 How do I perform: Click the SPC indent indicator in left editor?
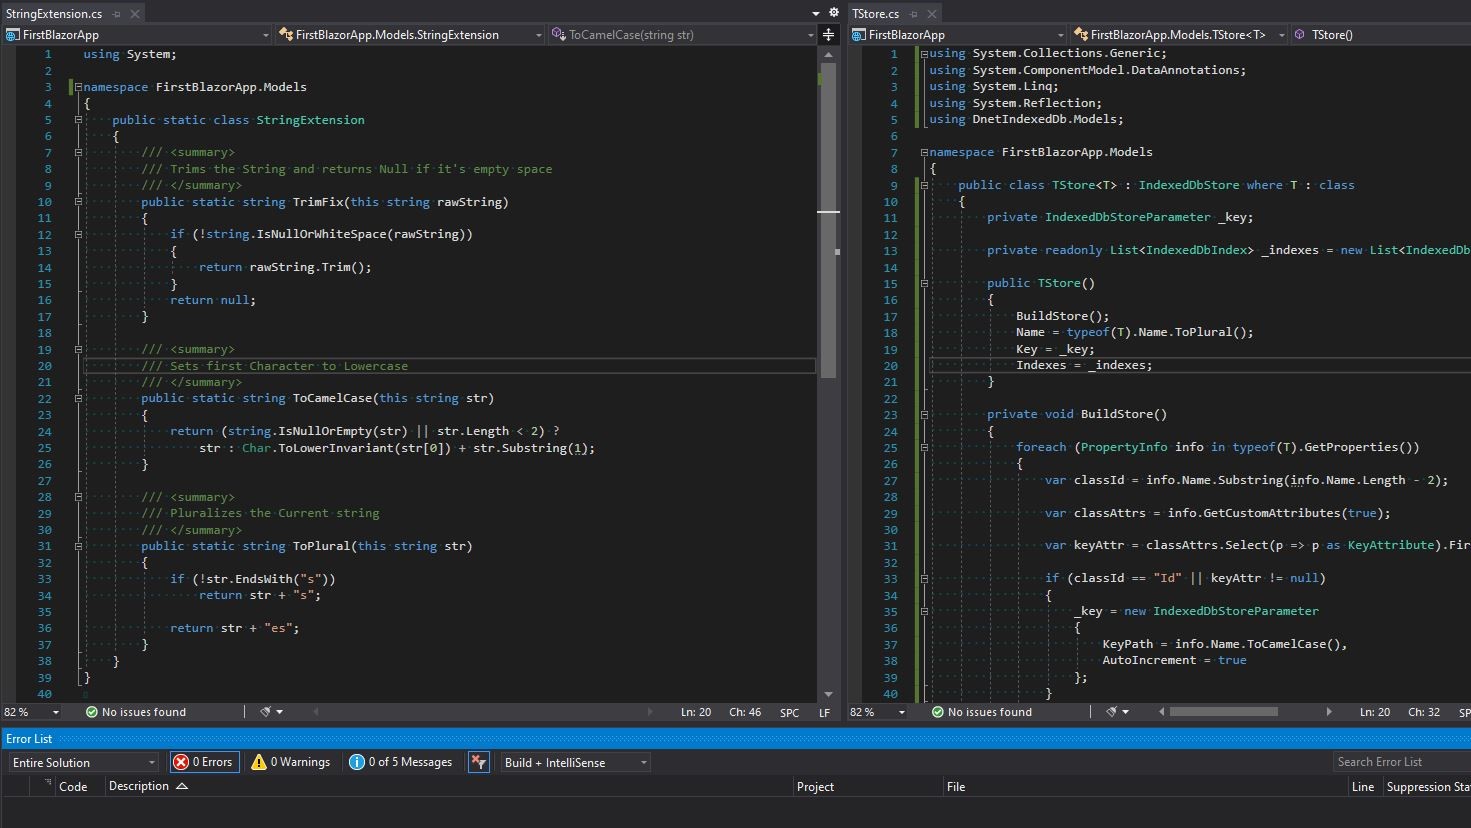pos(790,713)
